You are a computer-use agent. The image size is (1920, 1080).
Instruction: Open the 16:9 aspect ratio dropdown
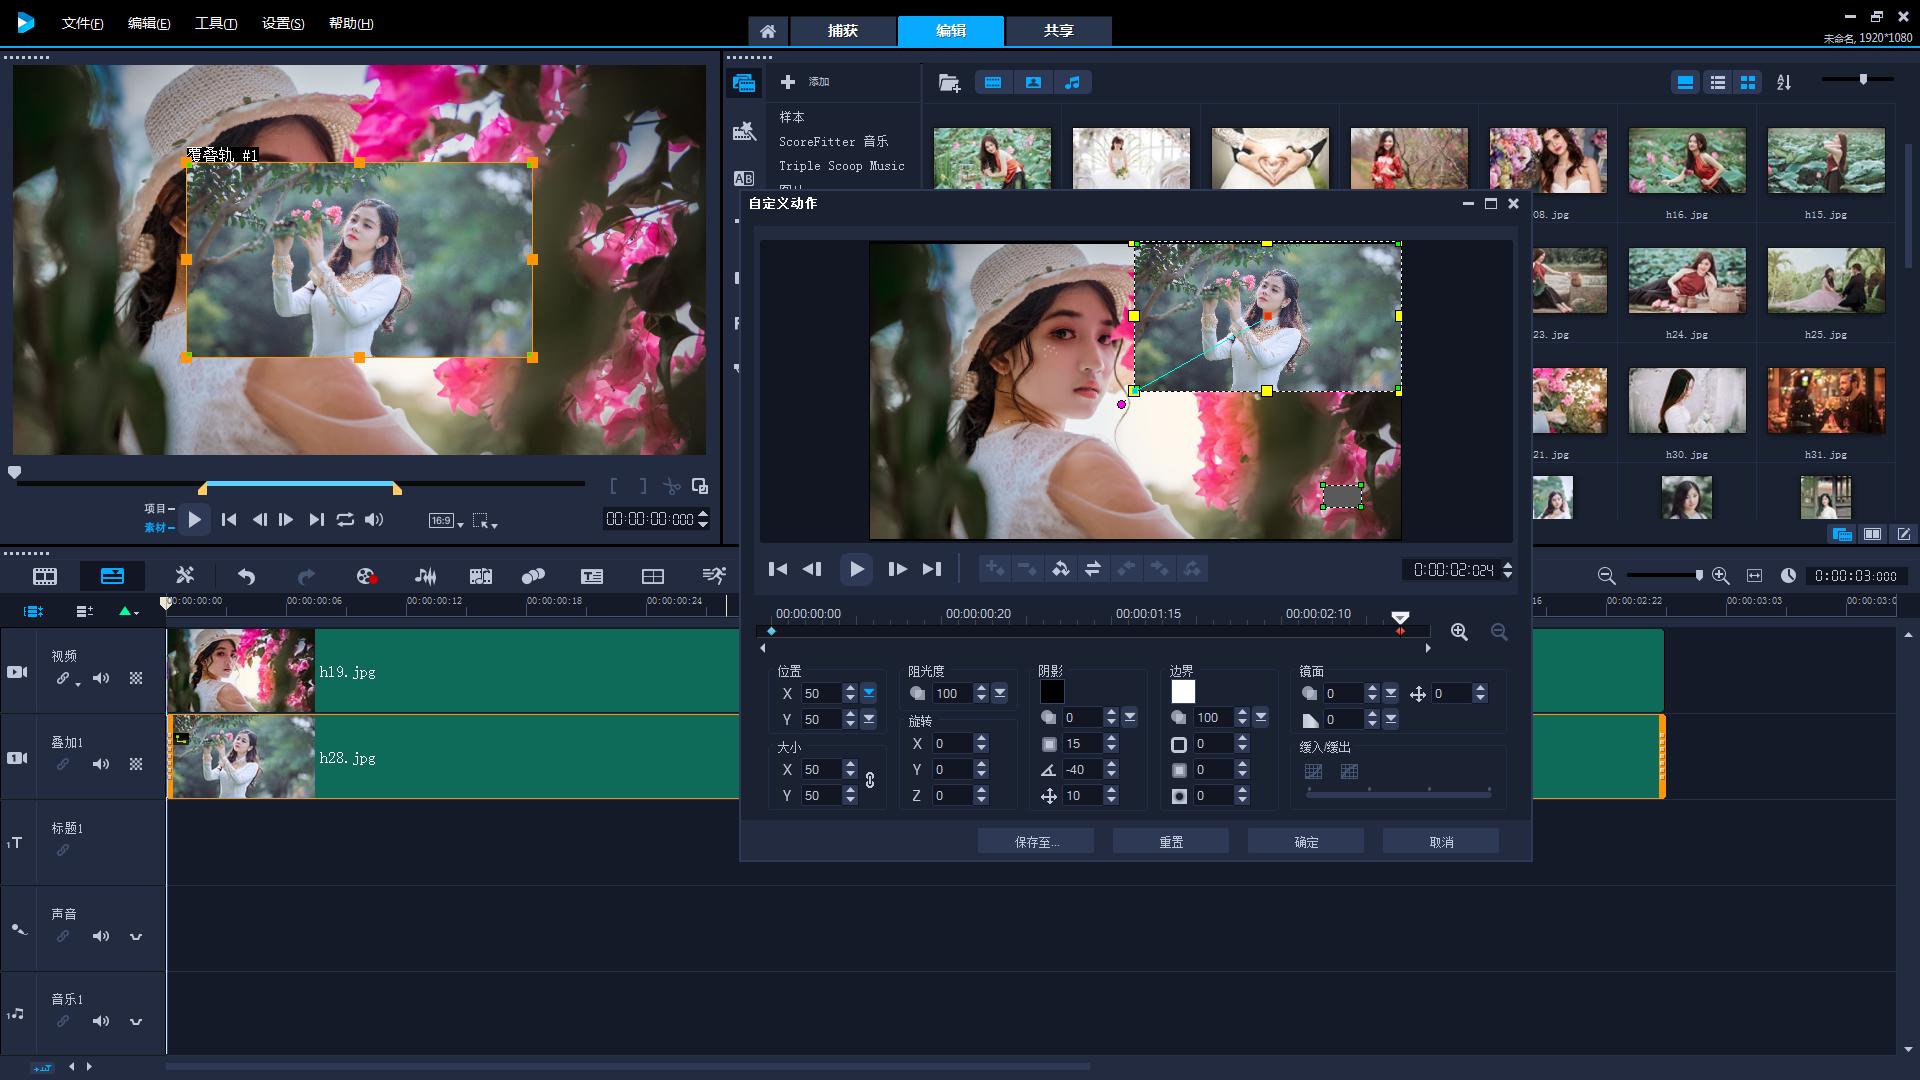(x=446, y=520)
